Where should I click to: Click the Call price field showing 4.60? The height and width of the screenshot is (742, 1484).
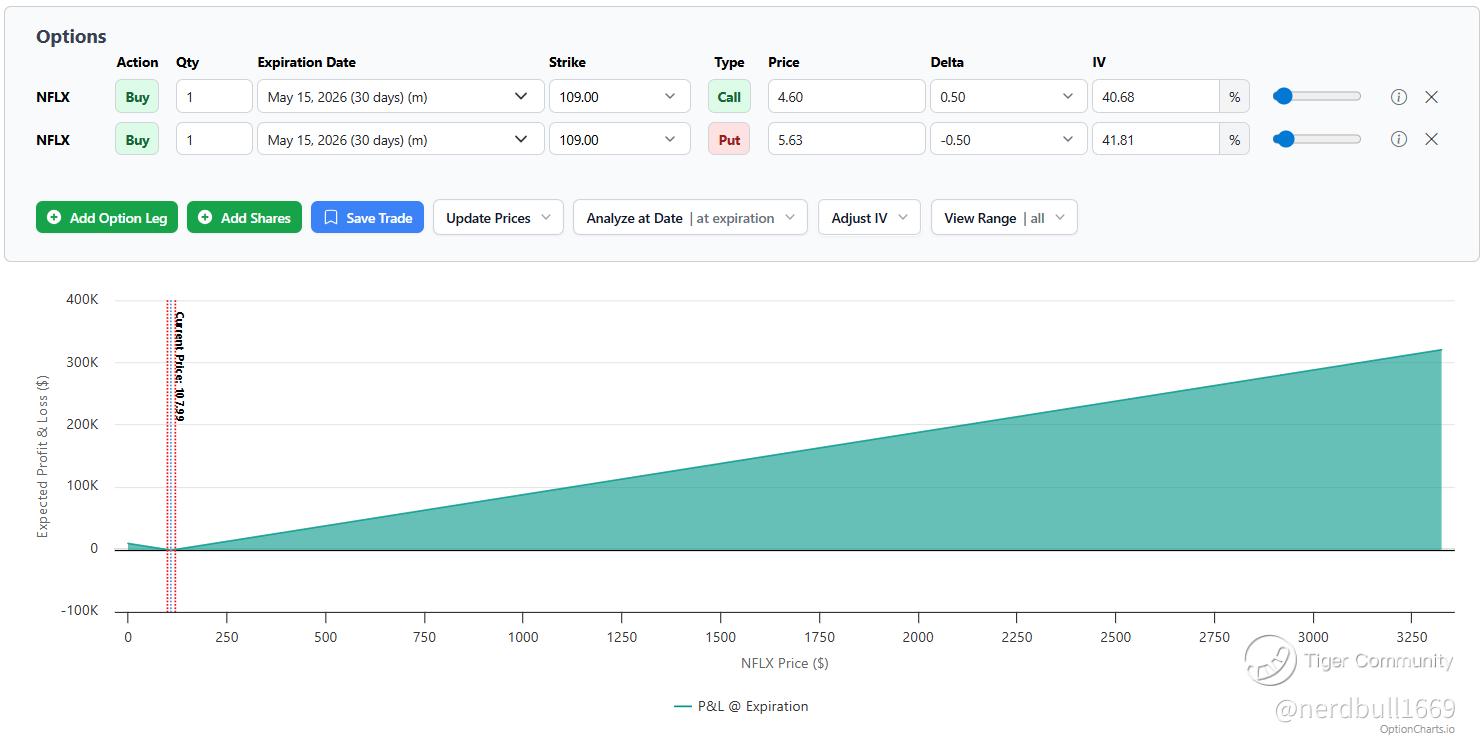point(846,97)
